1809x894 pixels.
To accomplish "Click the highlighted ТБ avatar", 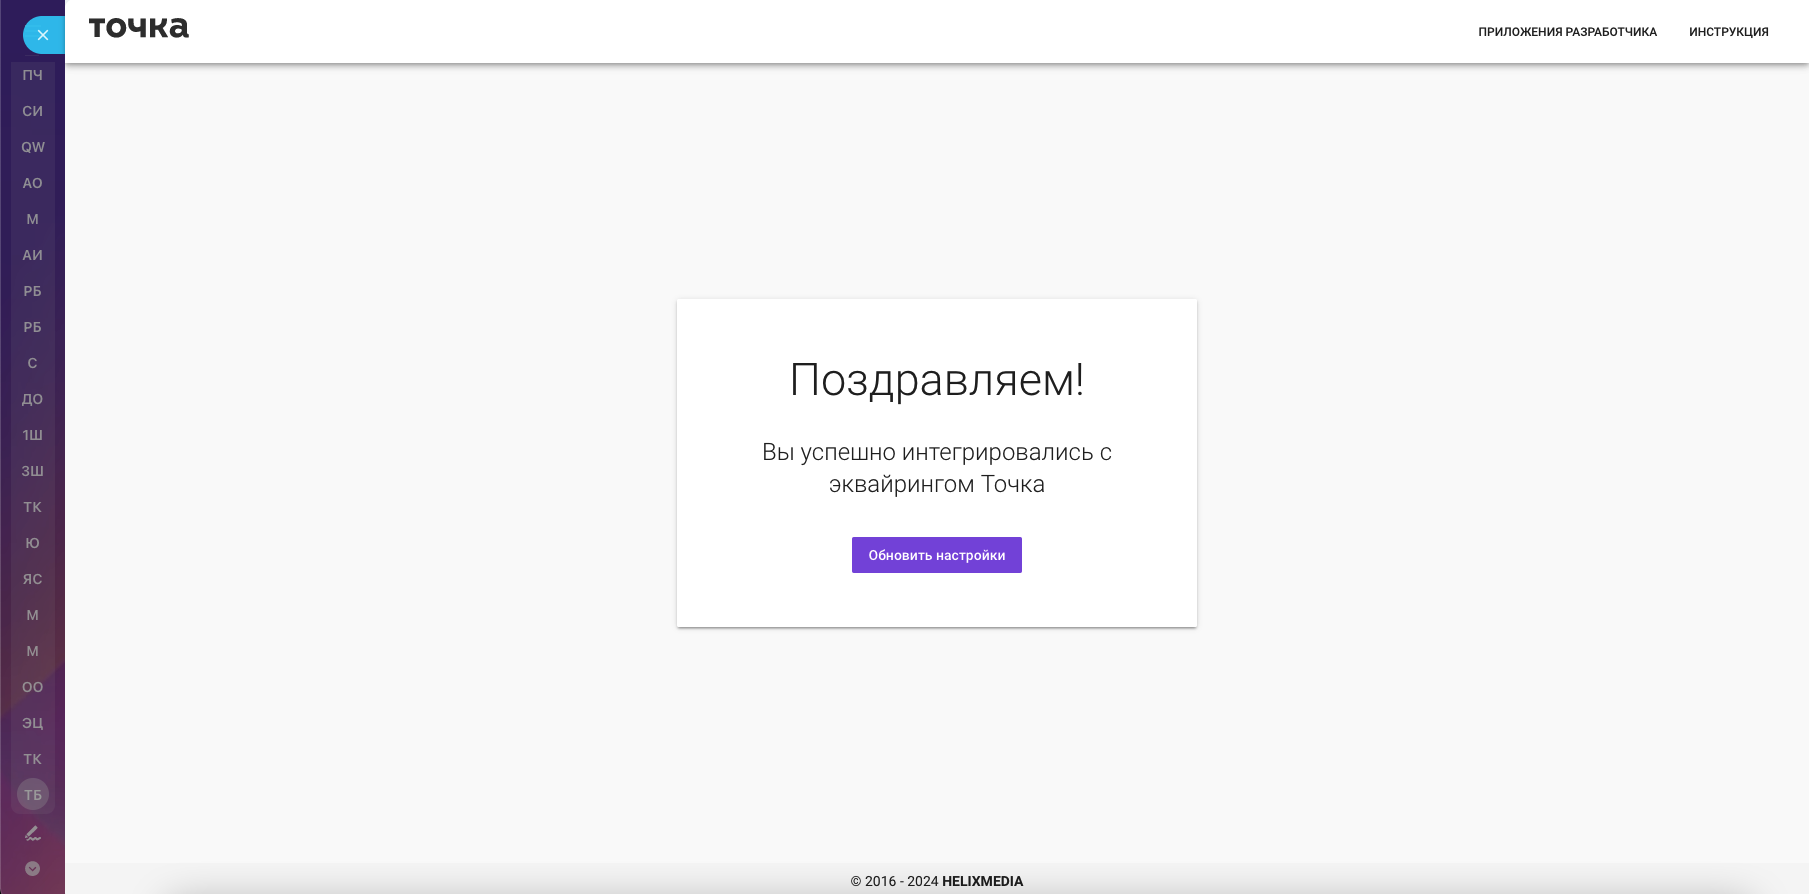I will point(33,795).
